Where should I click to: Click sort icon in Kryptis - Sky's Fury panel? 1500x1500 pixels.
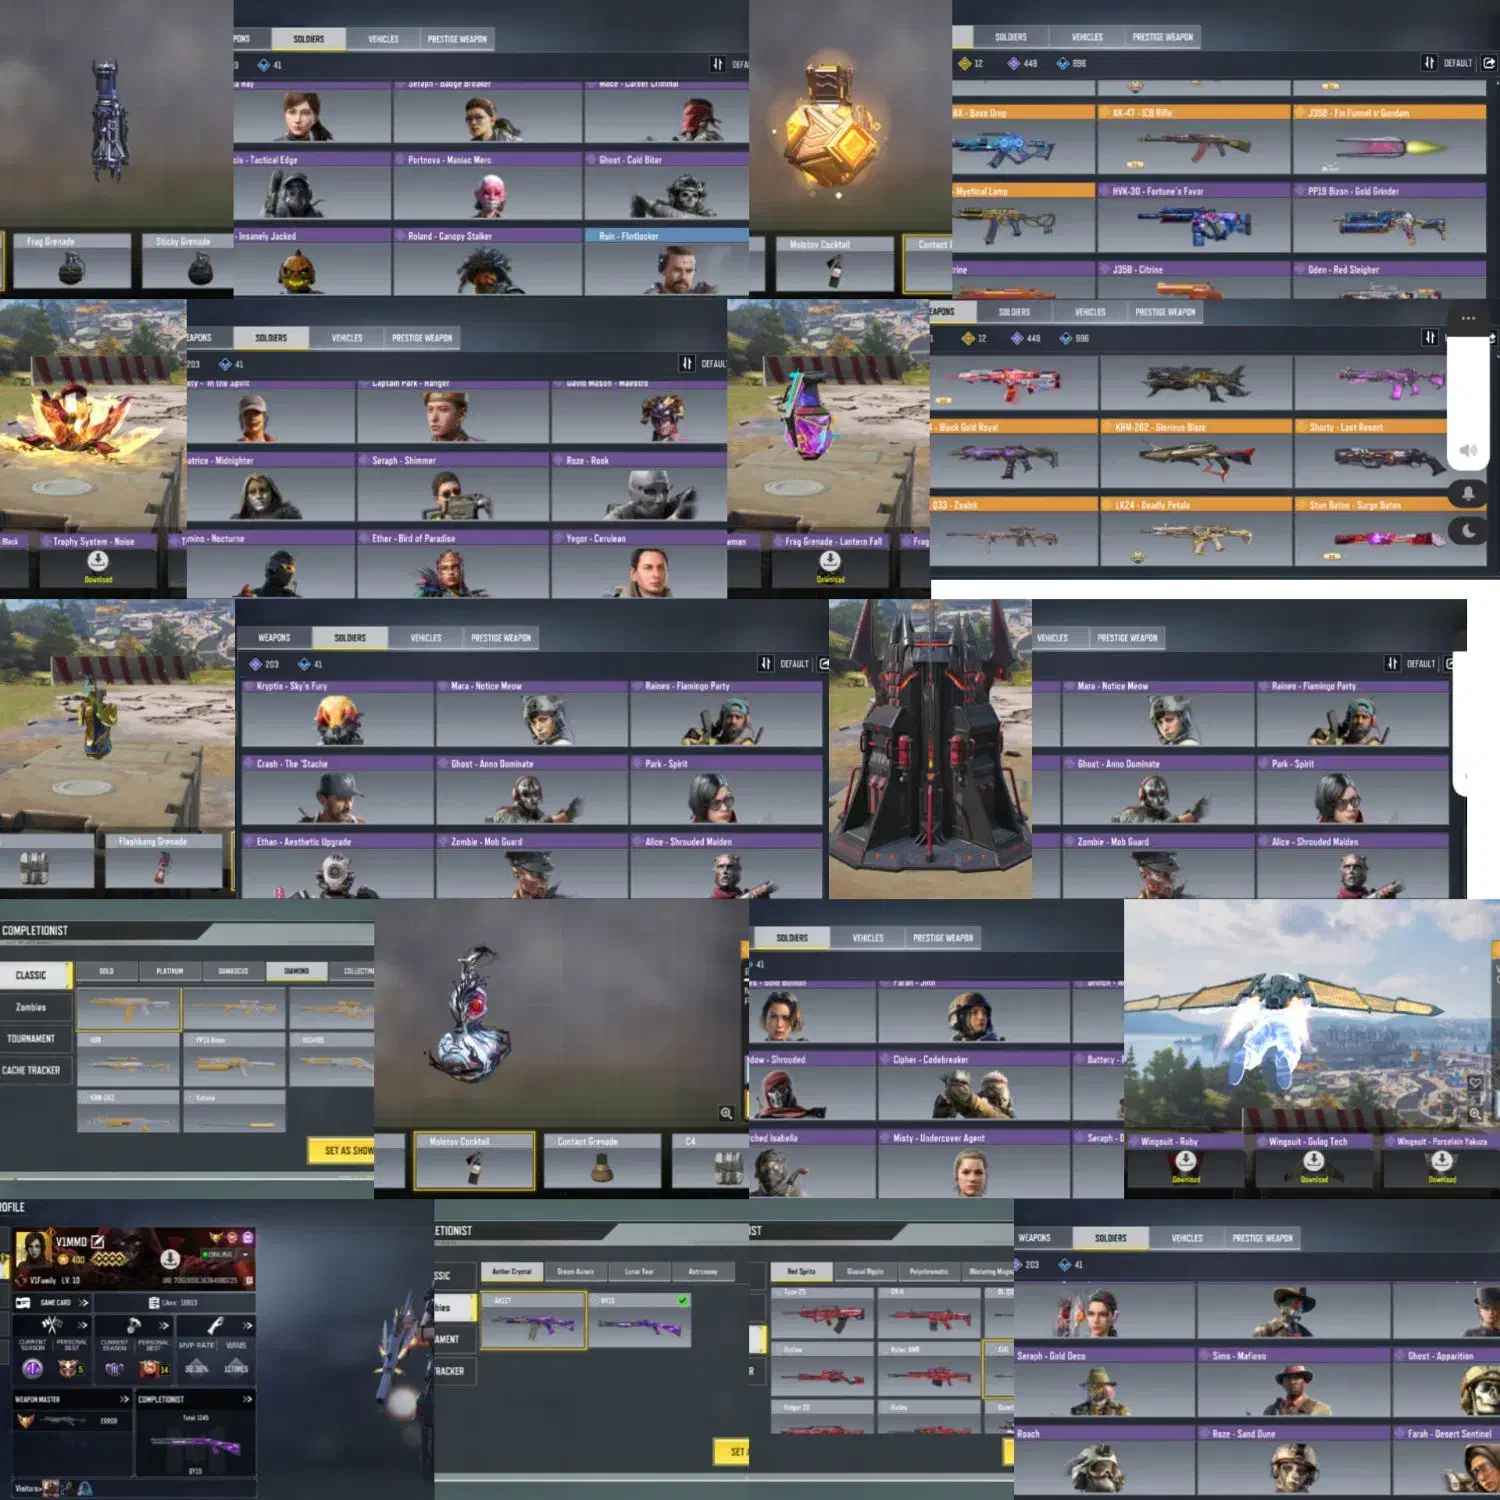point(766,663)
